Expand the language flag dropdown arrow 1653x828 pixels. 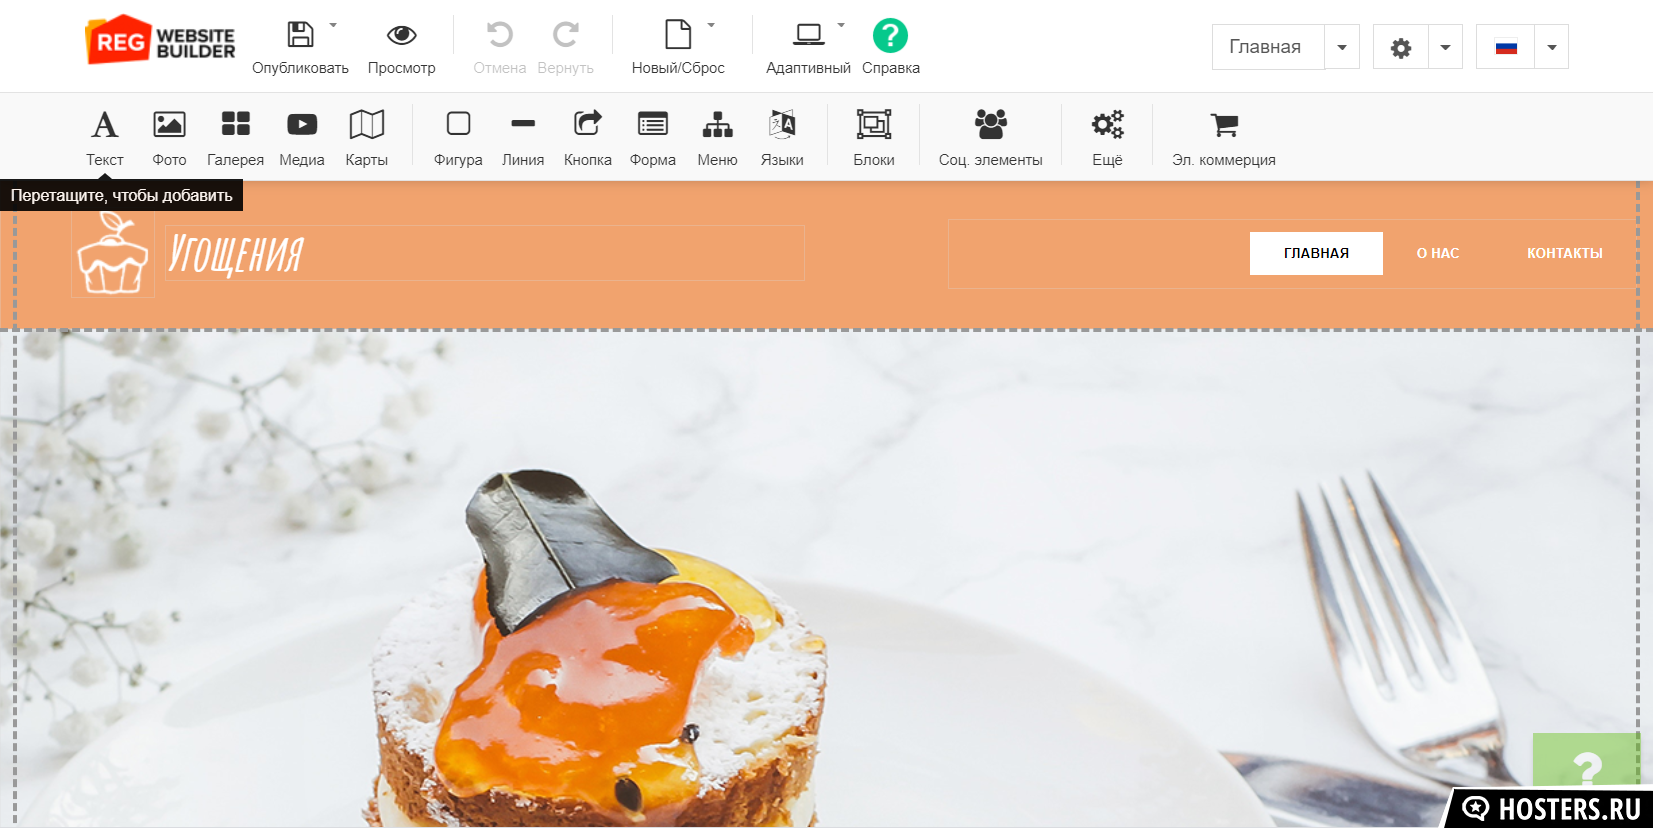[x=1552, y=47]
